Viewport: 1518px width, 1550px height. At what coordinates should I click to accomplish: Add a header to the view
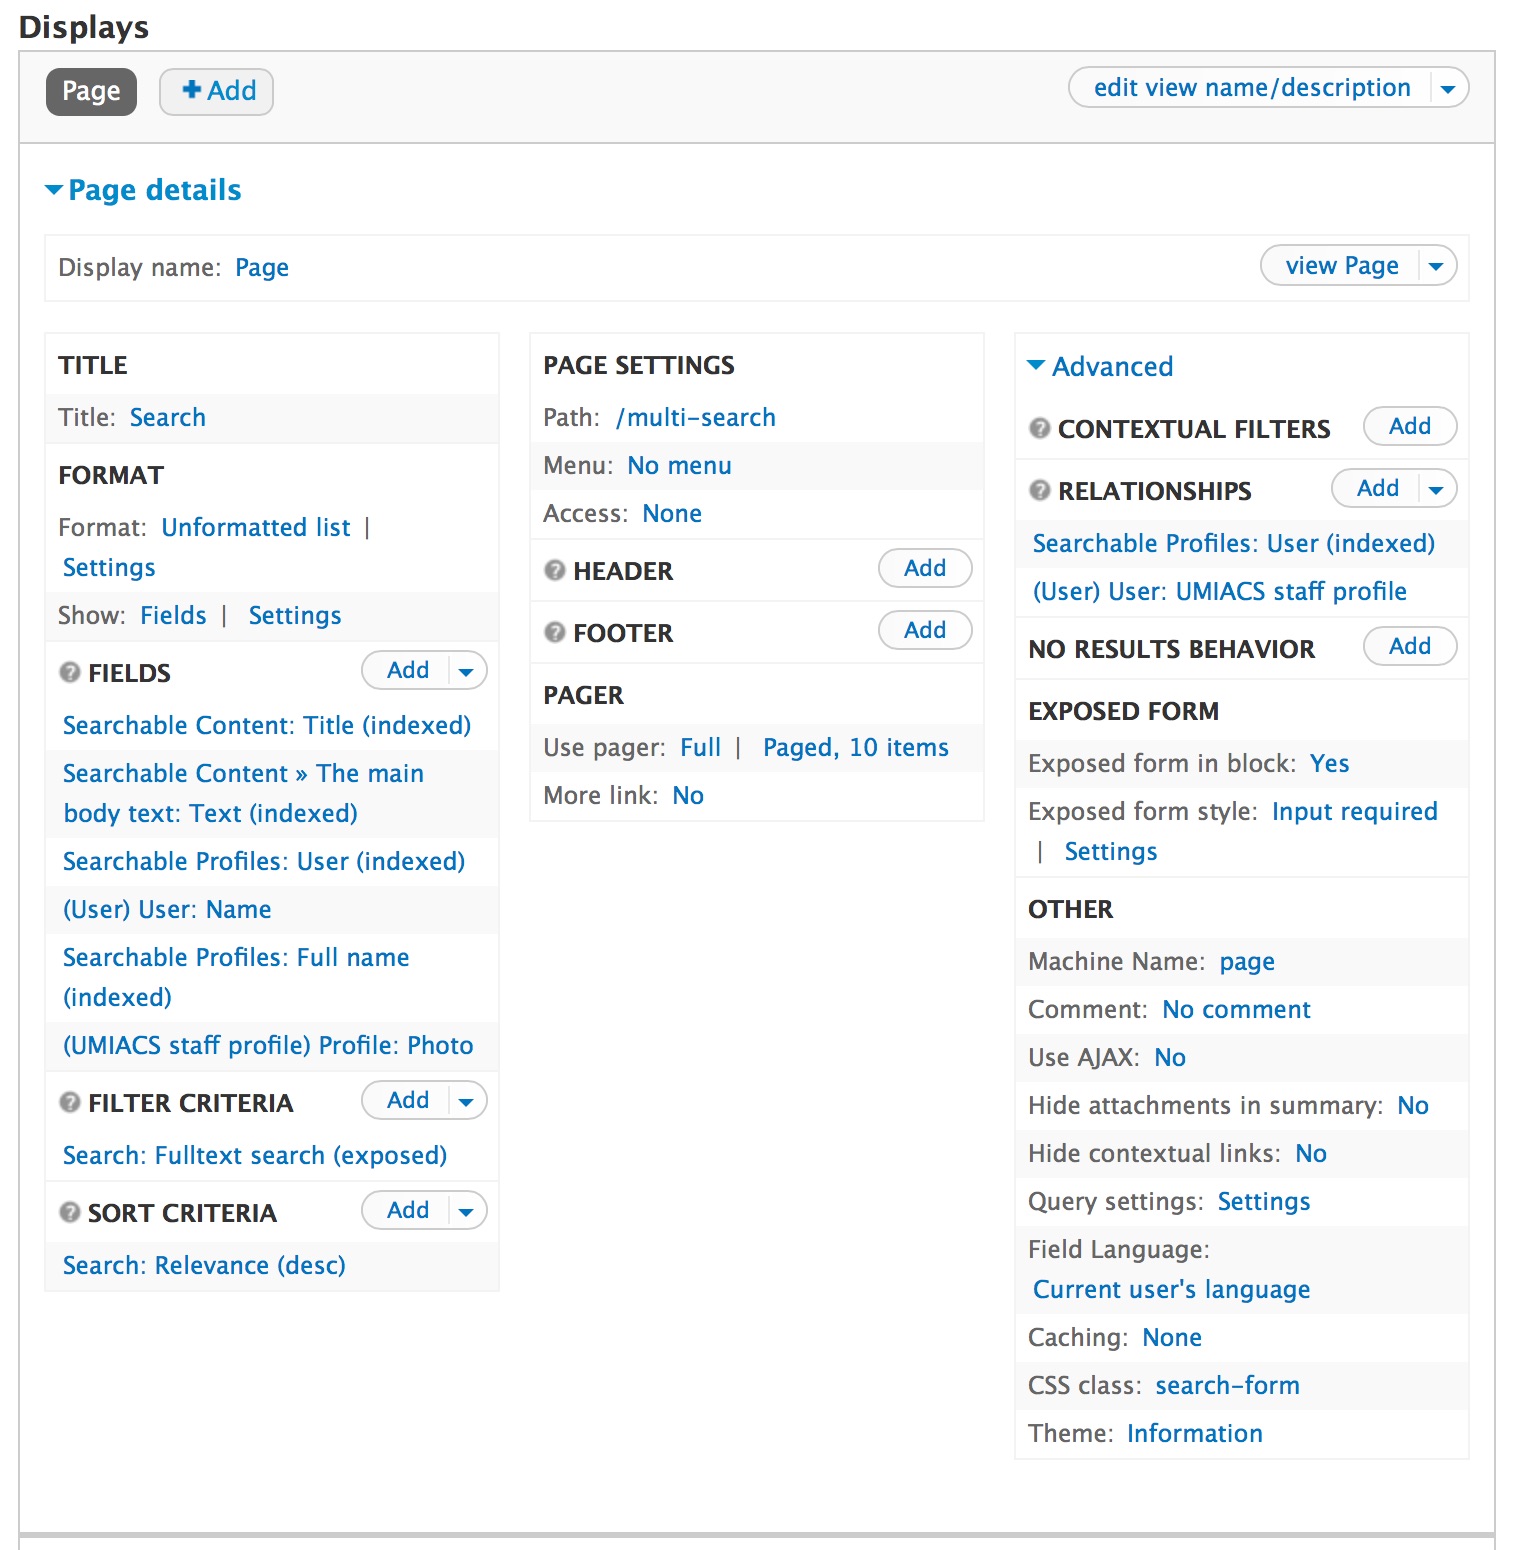point(925,568)
